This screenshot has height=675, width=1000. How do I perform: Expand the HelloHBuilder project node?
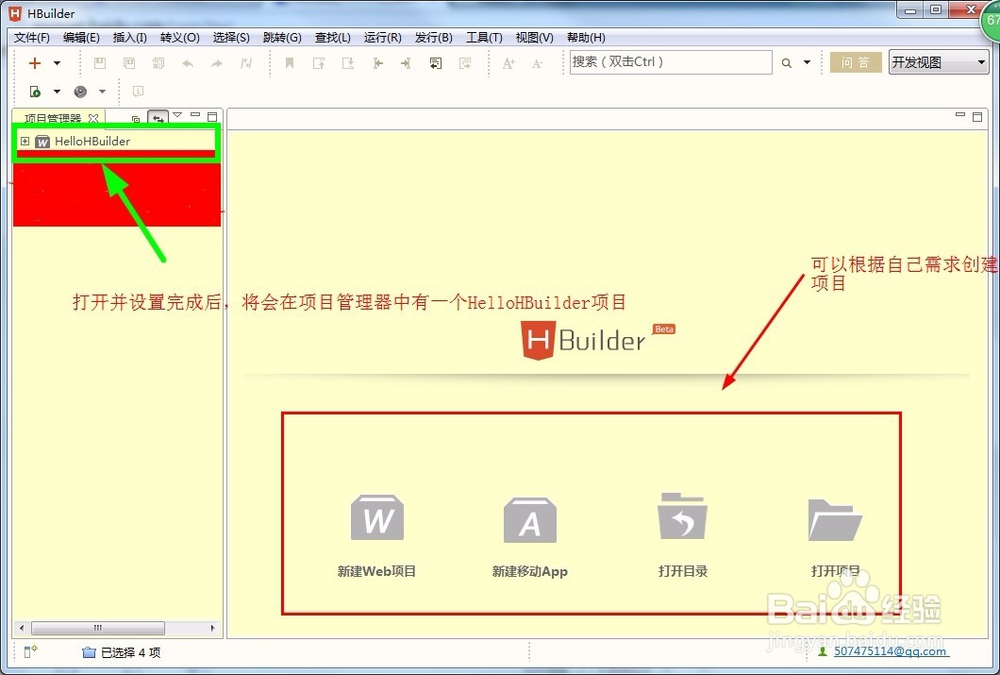pyautogui.click(x=23, y=141)
